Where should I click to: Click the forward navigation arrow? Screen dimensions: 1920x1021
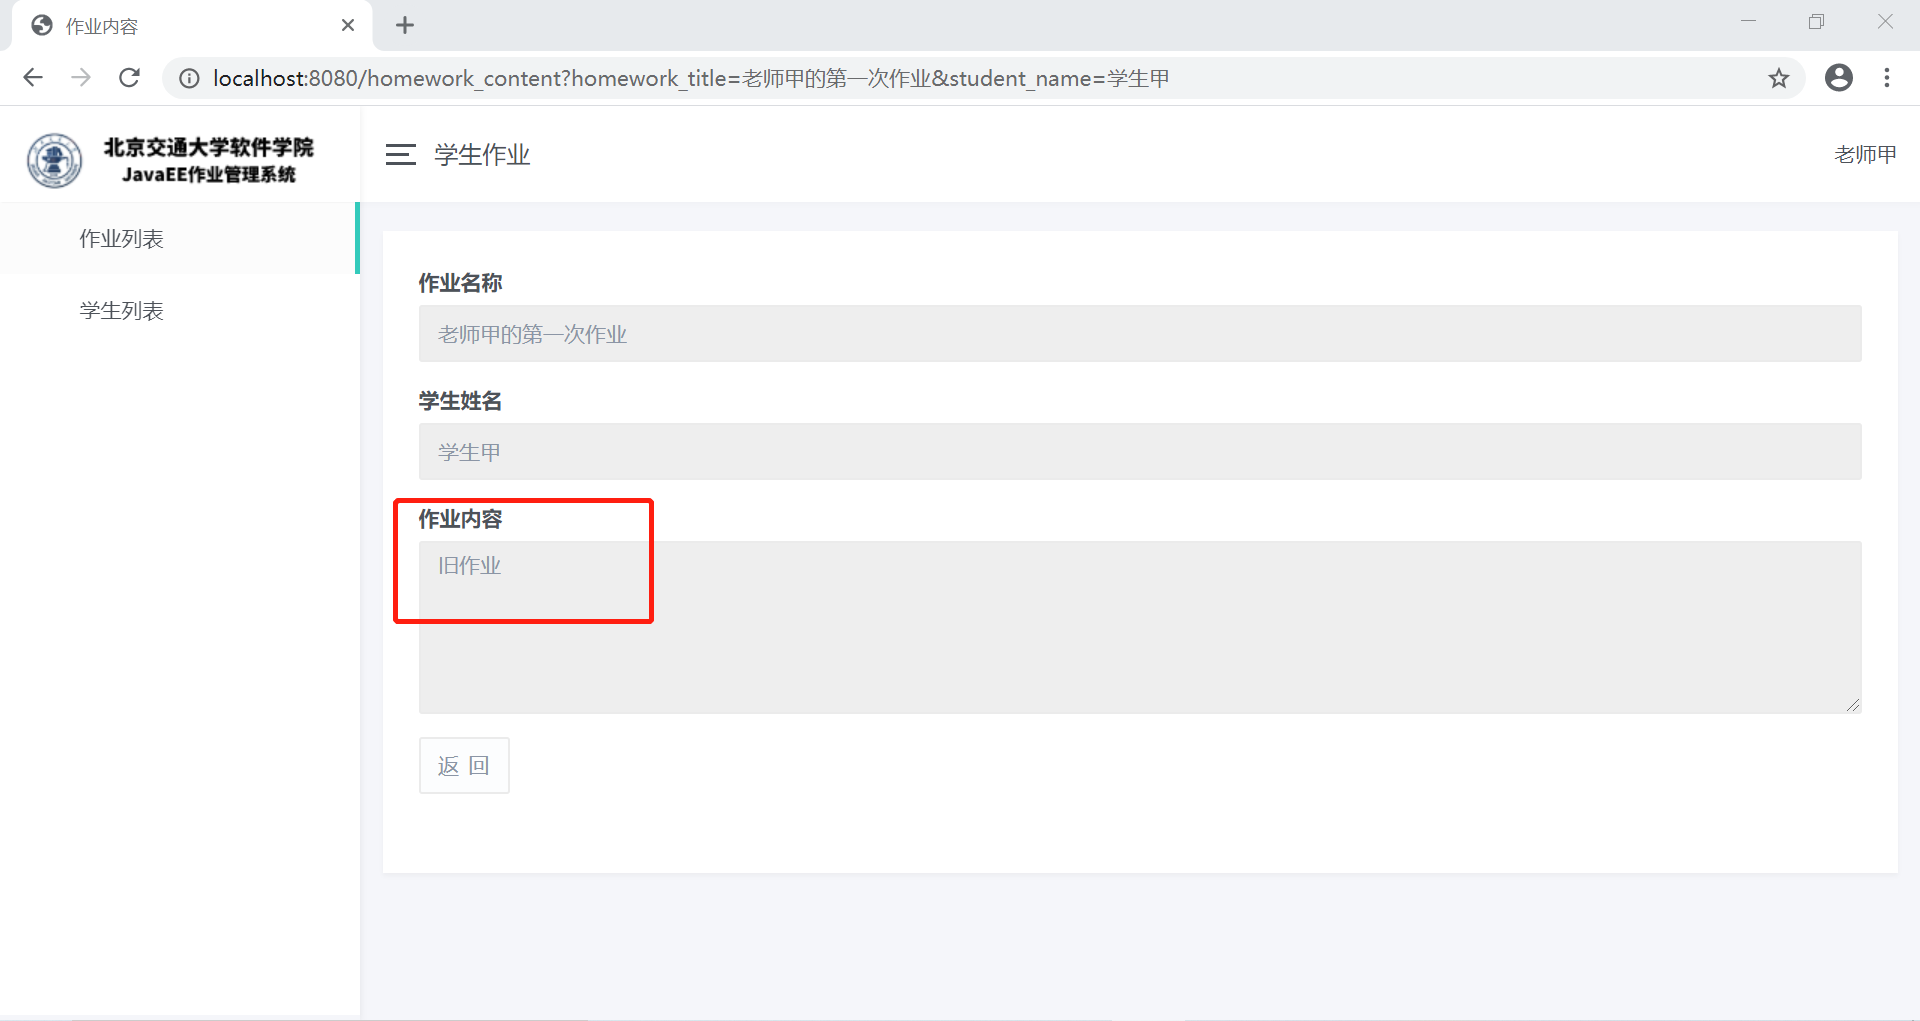click(x=81, y=78)
